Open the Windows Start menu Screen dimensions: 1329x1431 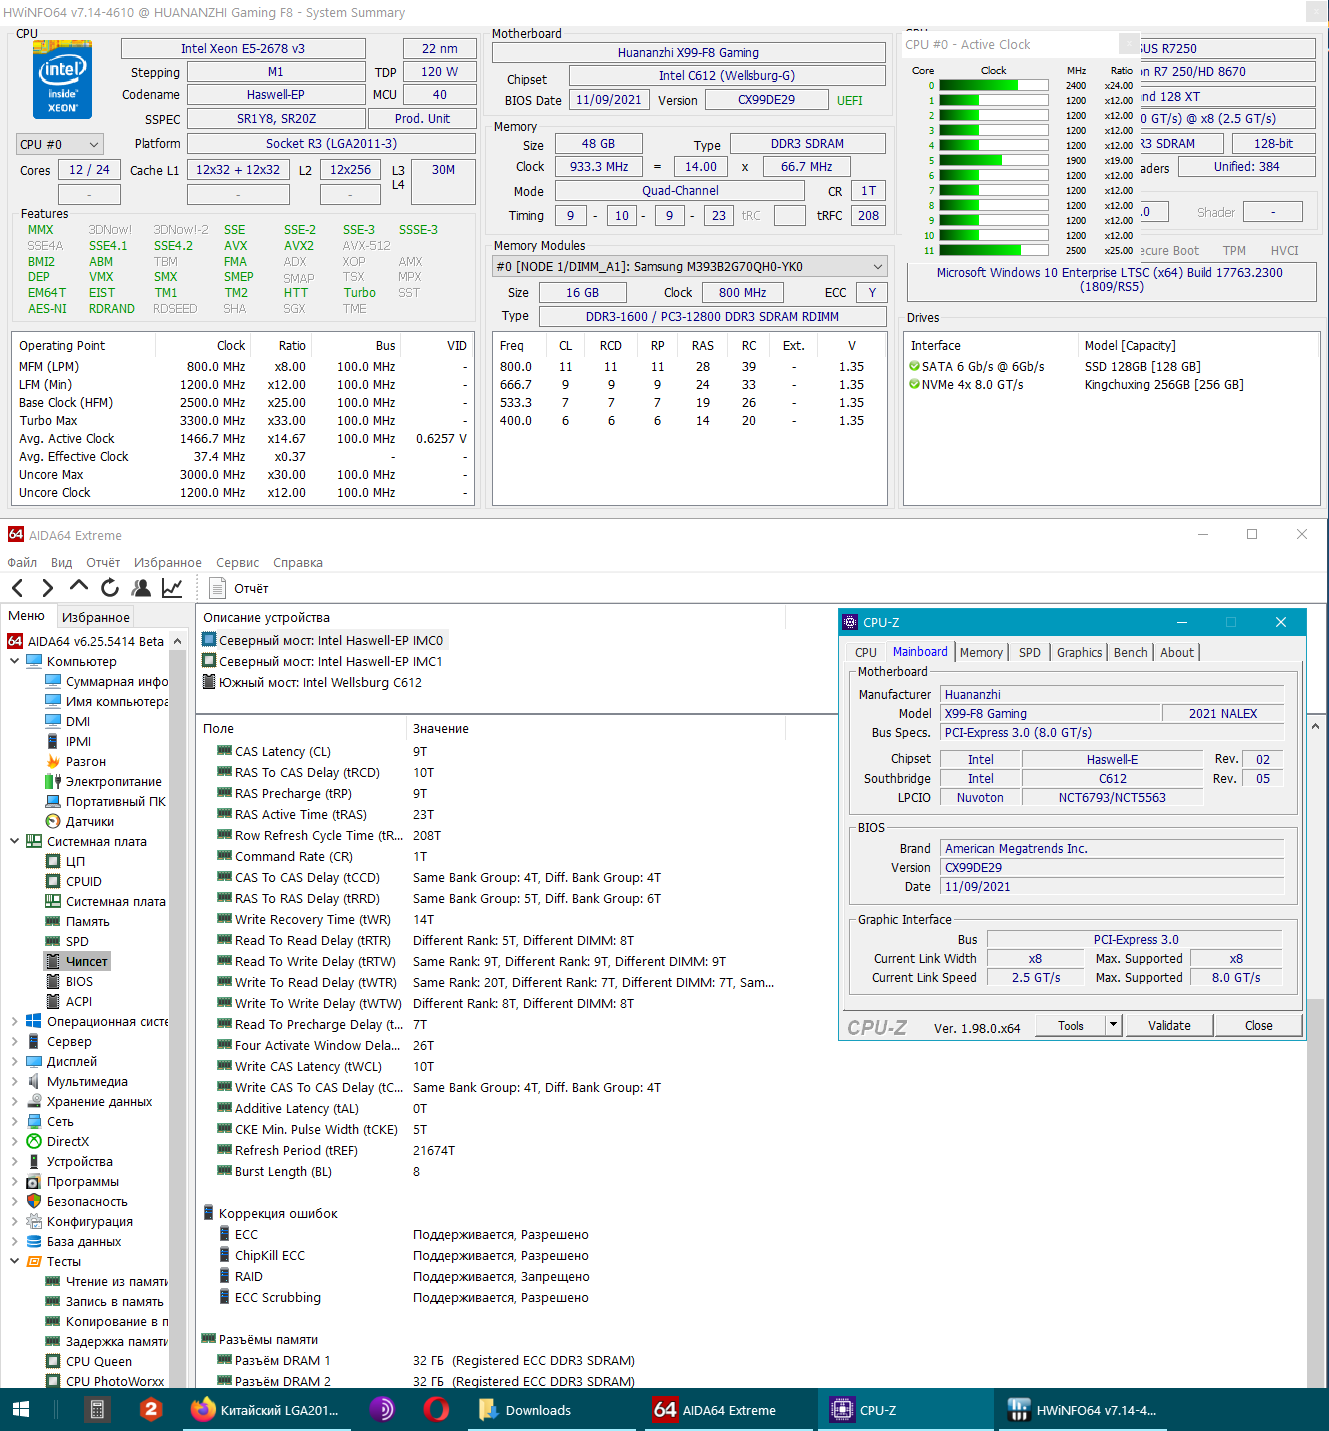(x=20, y=1410)
